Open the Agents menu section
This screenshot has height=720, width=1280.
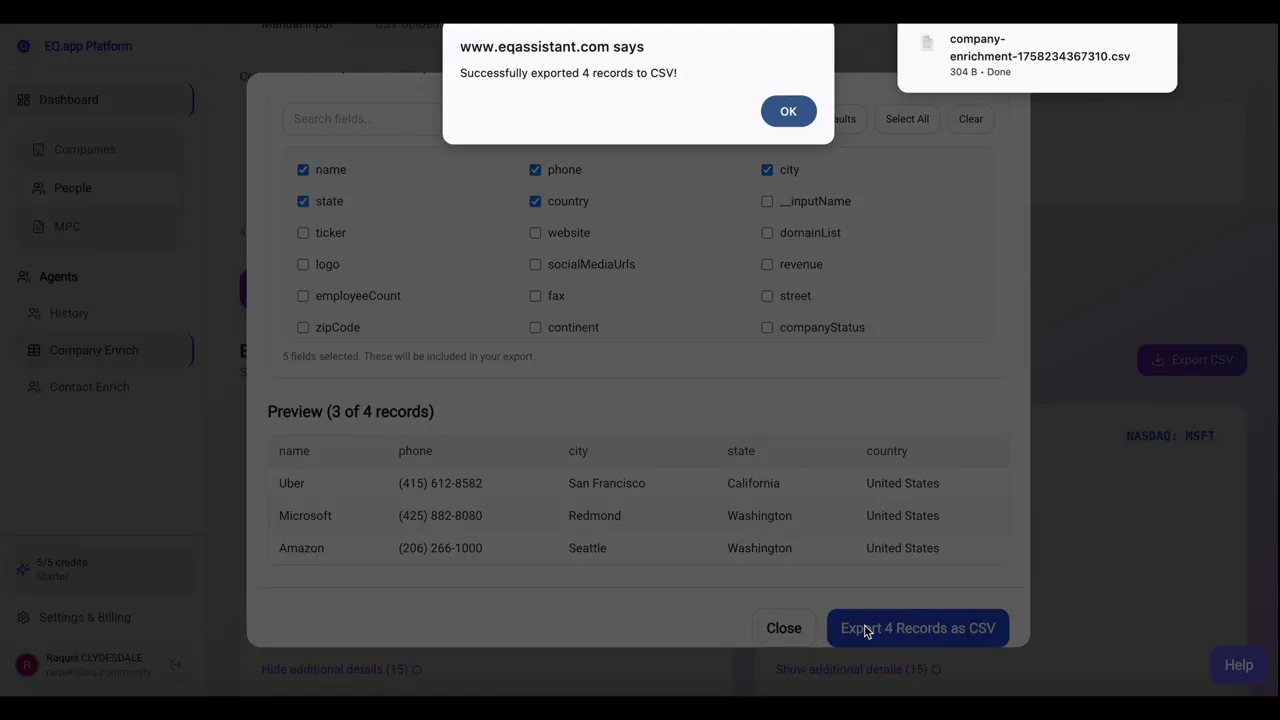pyautogui.click(x=58, y=277)
